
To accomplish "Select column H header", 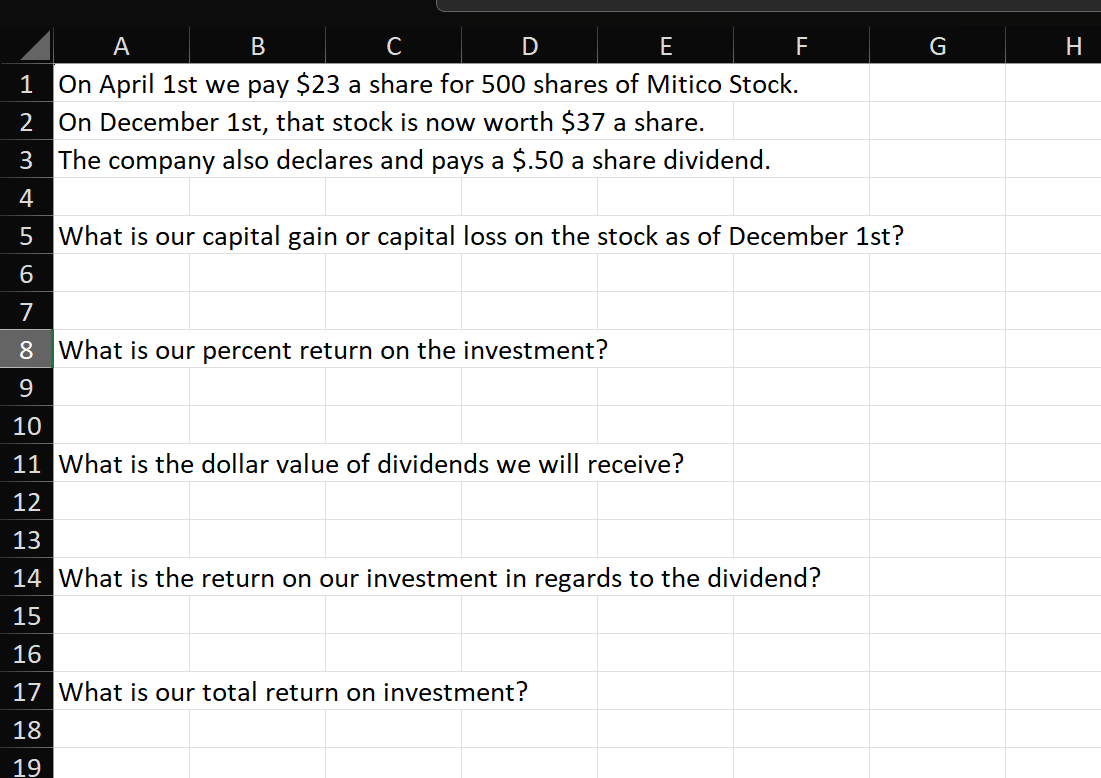I will (x=1073, y=46).
